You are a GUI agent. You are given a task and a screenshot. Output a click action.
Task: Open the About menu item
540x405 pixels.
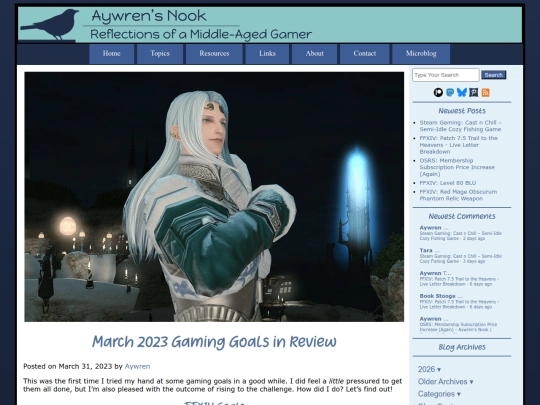pos(314,54)
